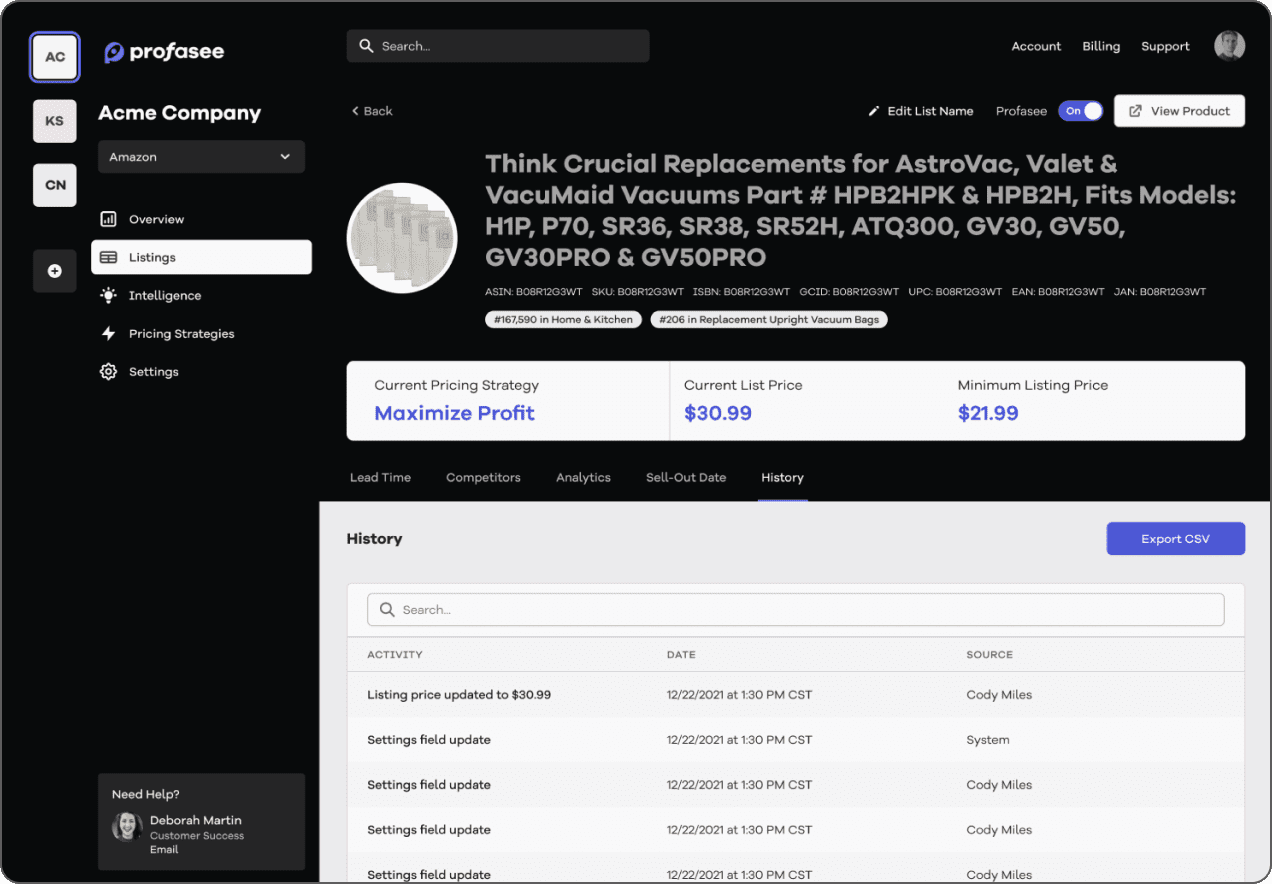Switch to the Sell-Out Date tab
The height and width of the screenshot is (884, 1272).
point(686,477)
